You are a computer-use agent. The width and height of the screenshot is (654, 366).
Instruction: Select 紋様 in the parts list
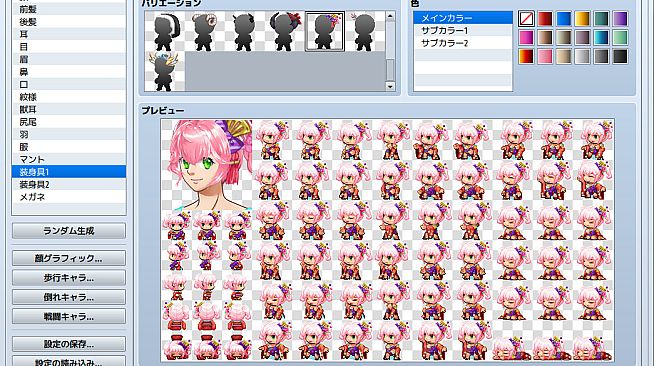point(69,97)
